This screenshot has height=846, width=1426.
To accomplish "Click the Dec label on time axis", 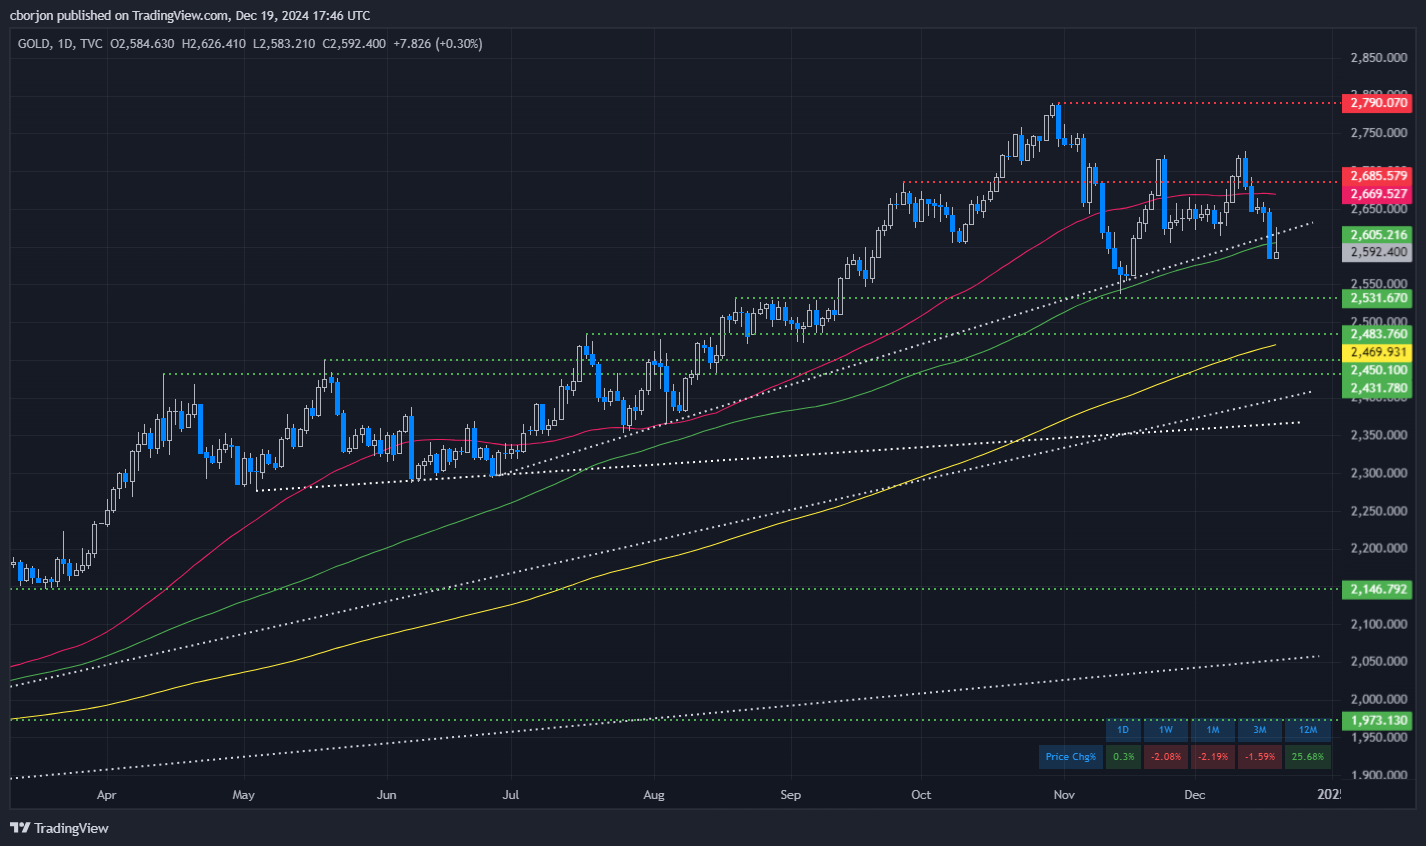I will point(1194,795).
